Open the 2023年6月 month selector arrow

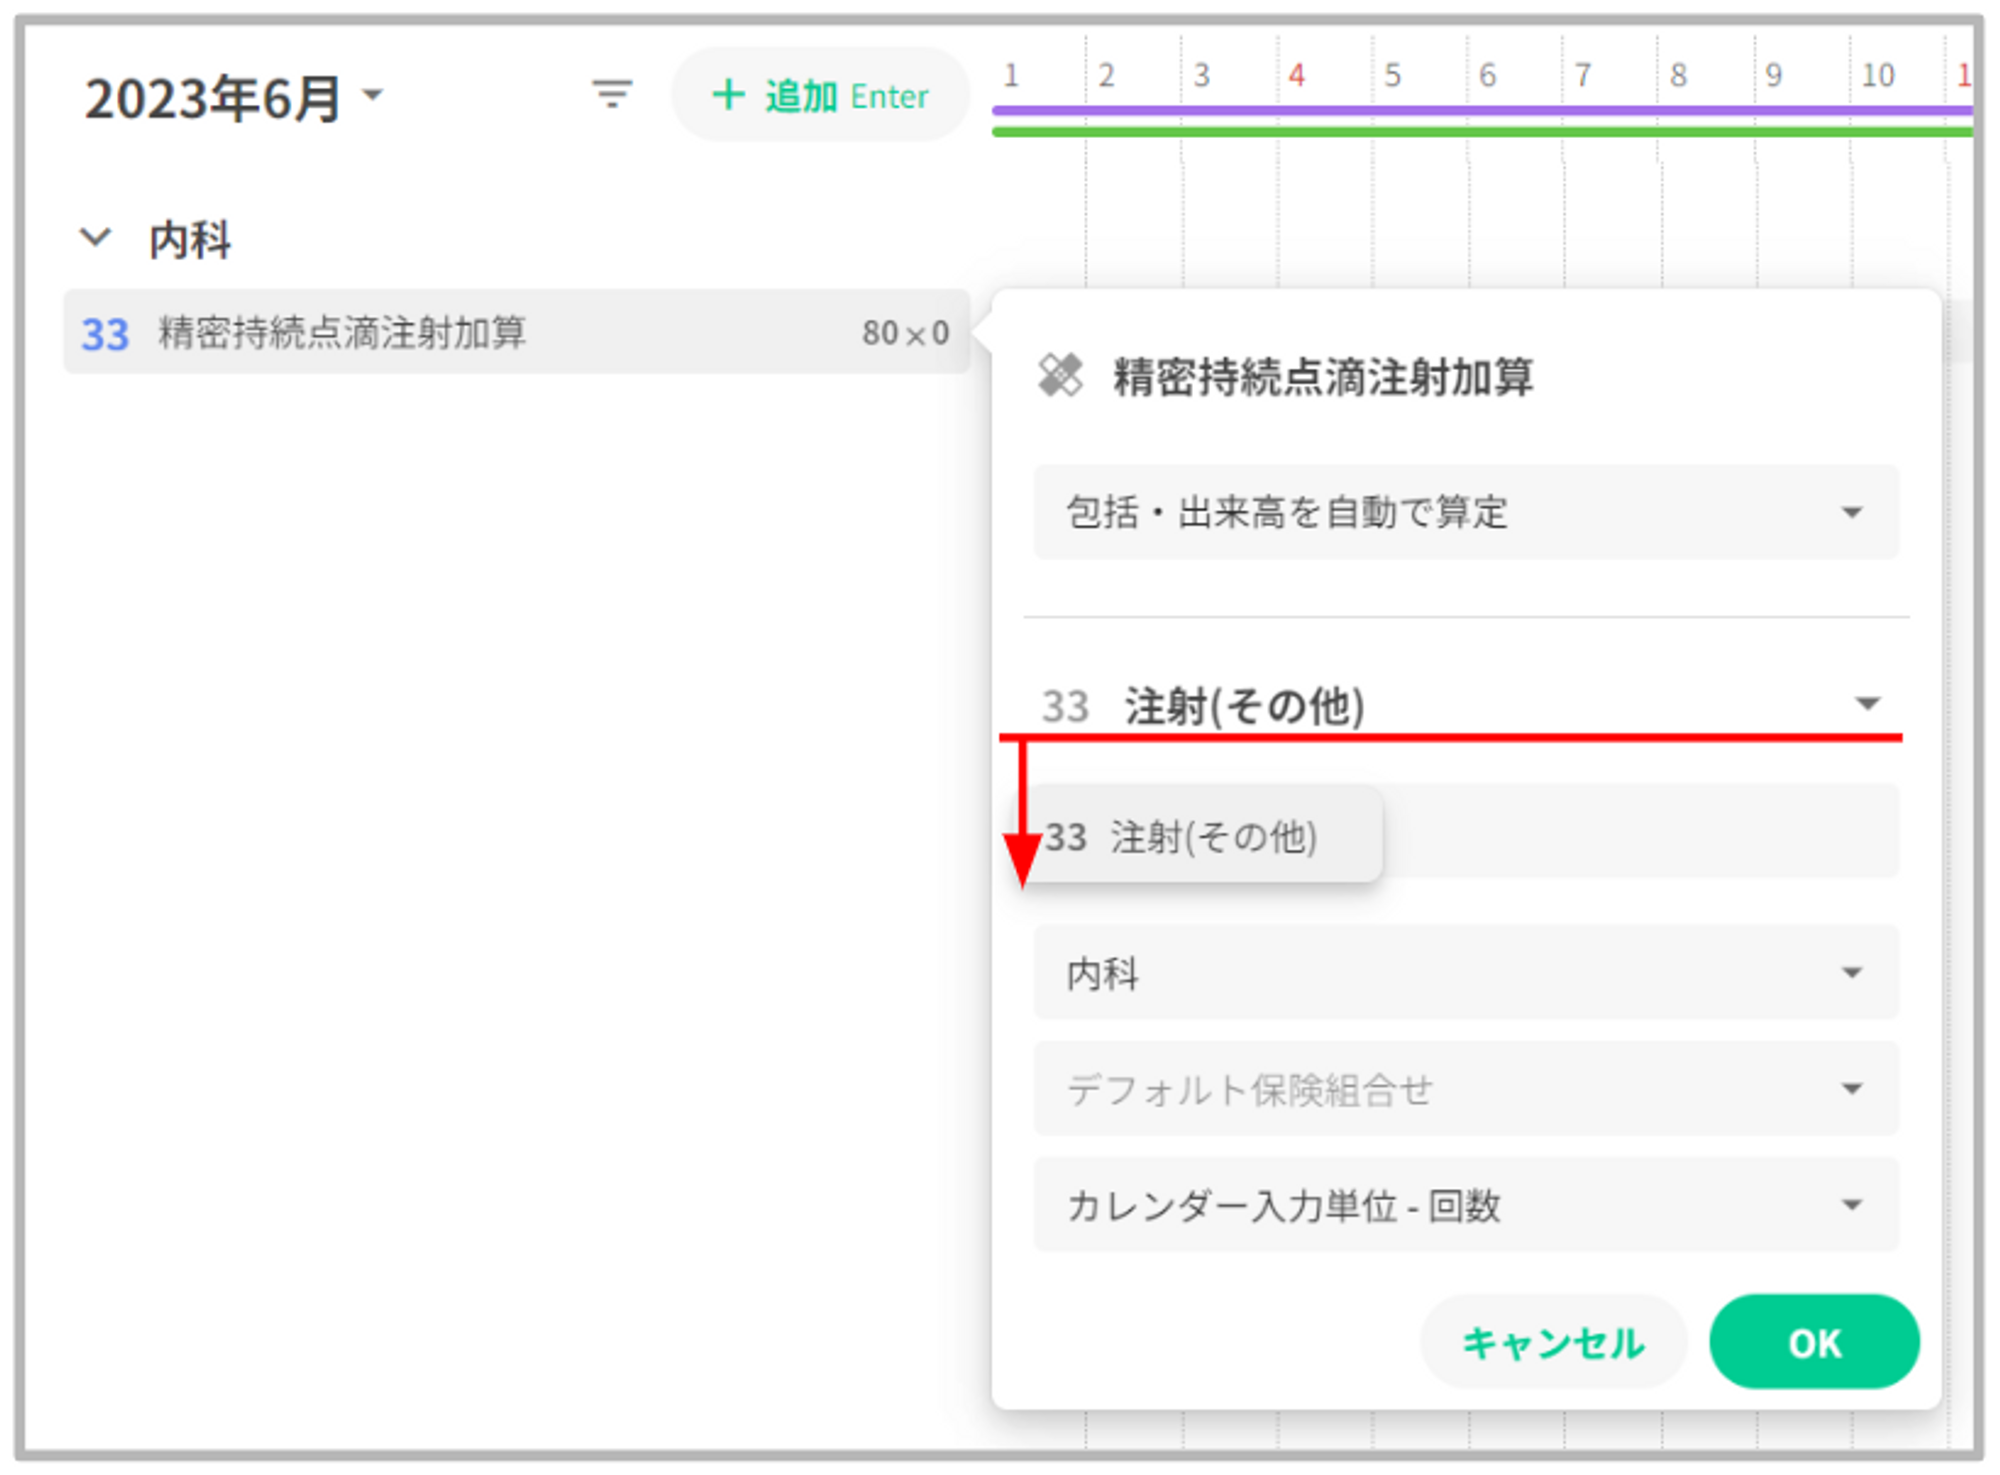tap(373, 95)
